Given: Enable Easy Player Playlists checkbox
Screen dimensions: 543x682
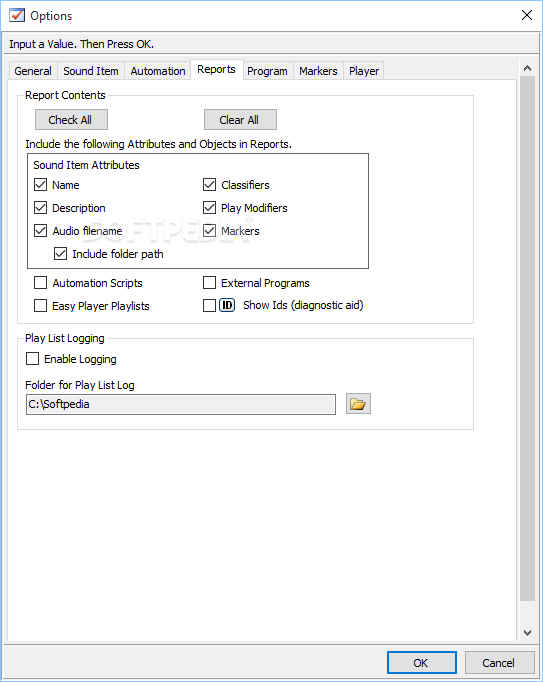Looking at the screenshot, I should tap(40, 306).
